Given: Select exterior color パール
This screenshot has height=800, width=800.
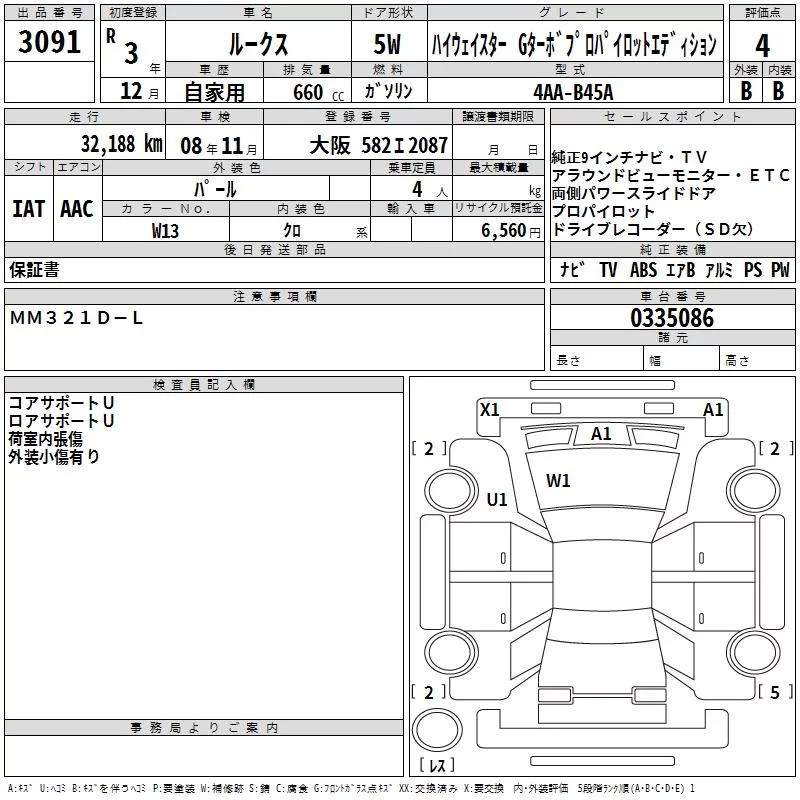Looking at the screenshot, I should tap(215, 189).
